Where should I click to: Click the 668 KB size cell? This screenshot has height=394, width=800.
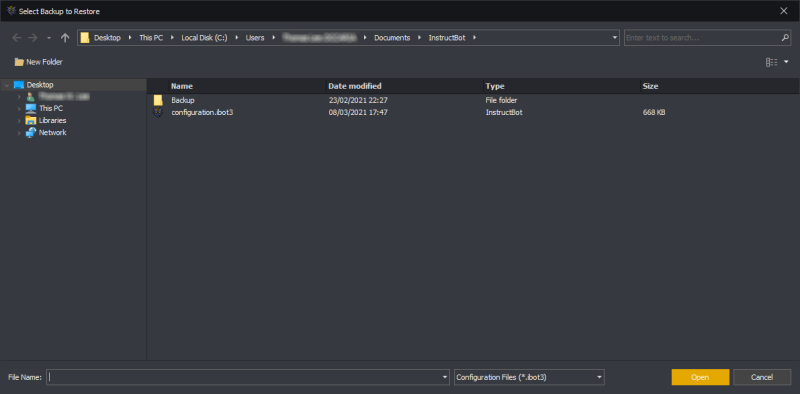654,112
